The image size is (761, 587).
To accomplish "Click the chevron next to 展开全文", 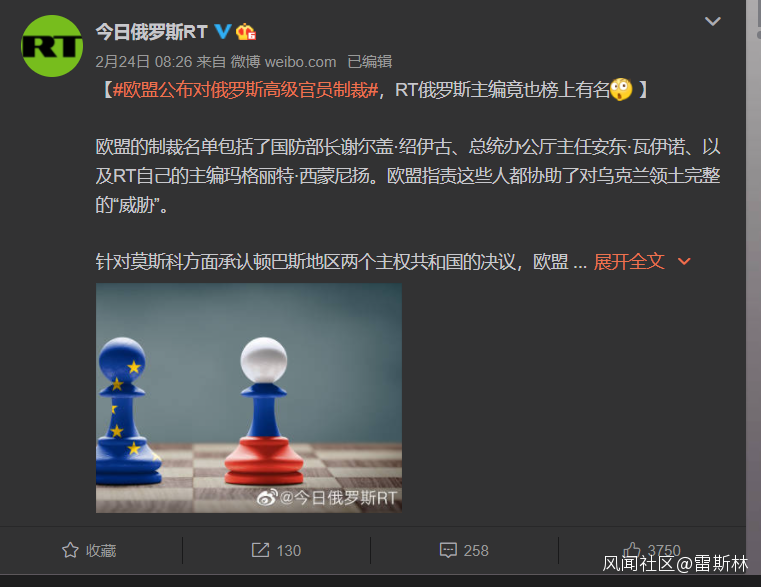I will tap(684, 262).
